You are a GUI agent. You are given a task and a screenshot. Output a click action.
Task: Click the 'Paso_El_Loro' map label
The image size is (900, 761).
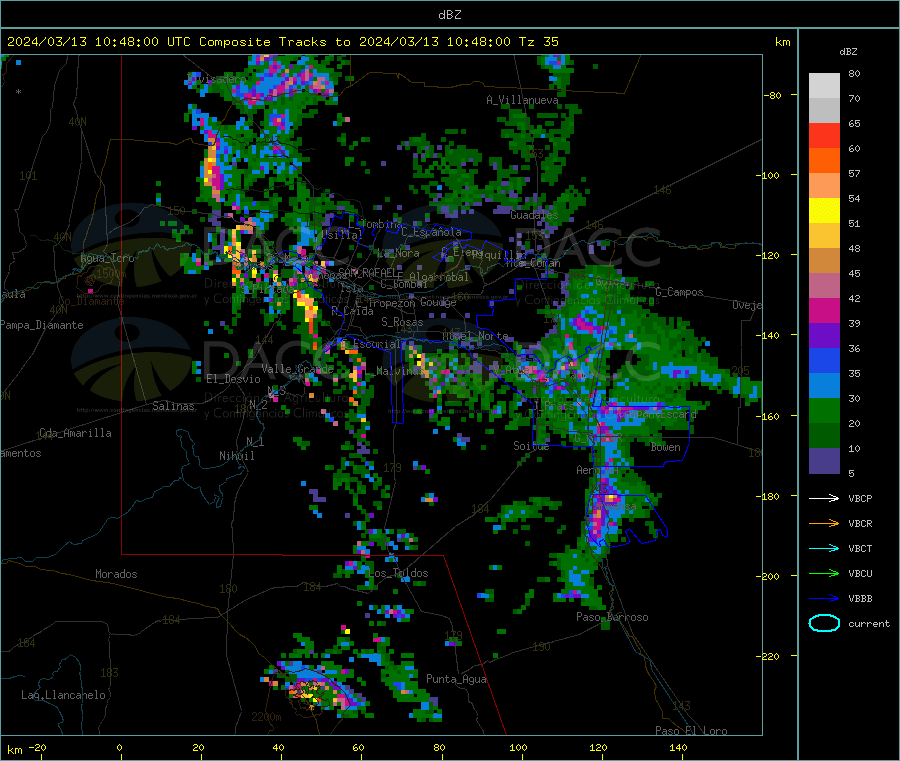pos(692,731)
